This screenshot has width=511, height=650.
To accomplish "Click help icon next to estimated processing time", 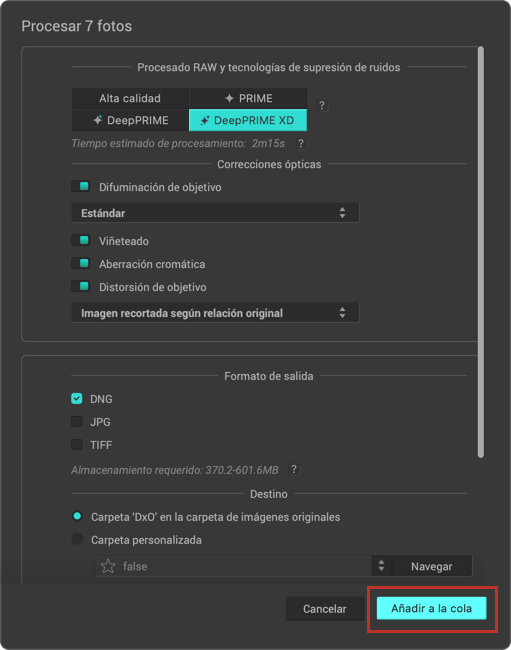I will coord(301,143).
